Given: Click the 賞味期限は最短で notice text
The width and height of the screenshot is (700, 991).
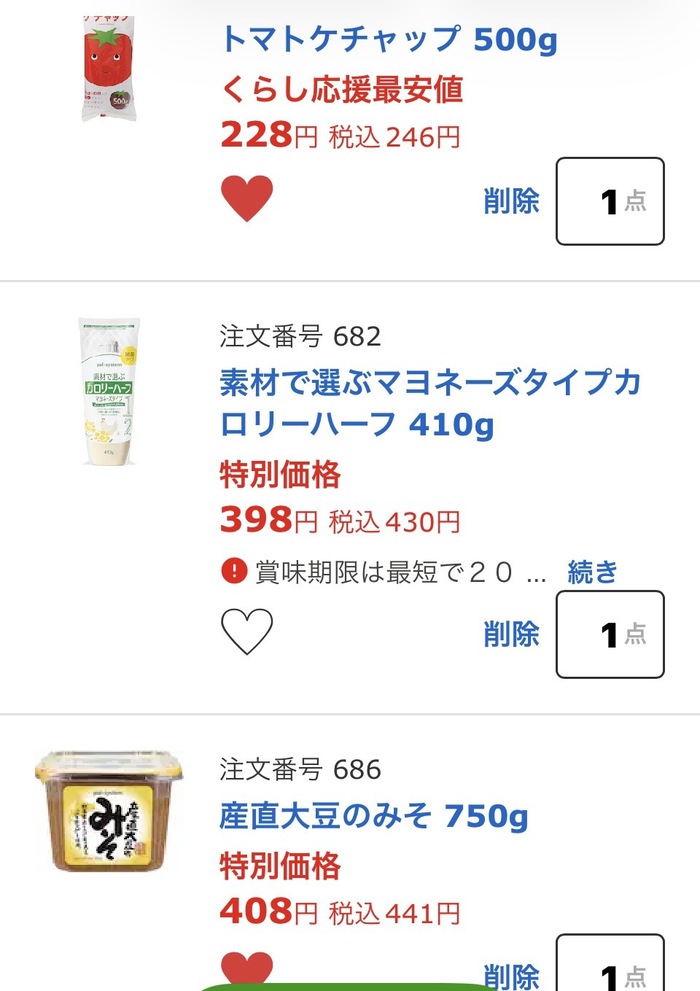Looking at the screenshot, I should point(401,573).
